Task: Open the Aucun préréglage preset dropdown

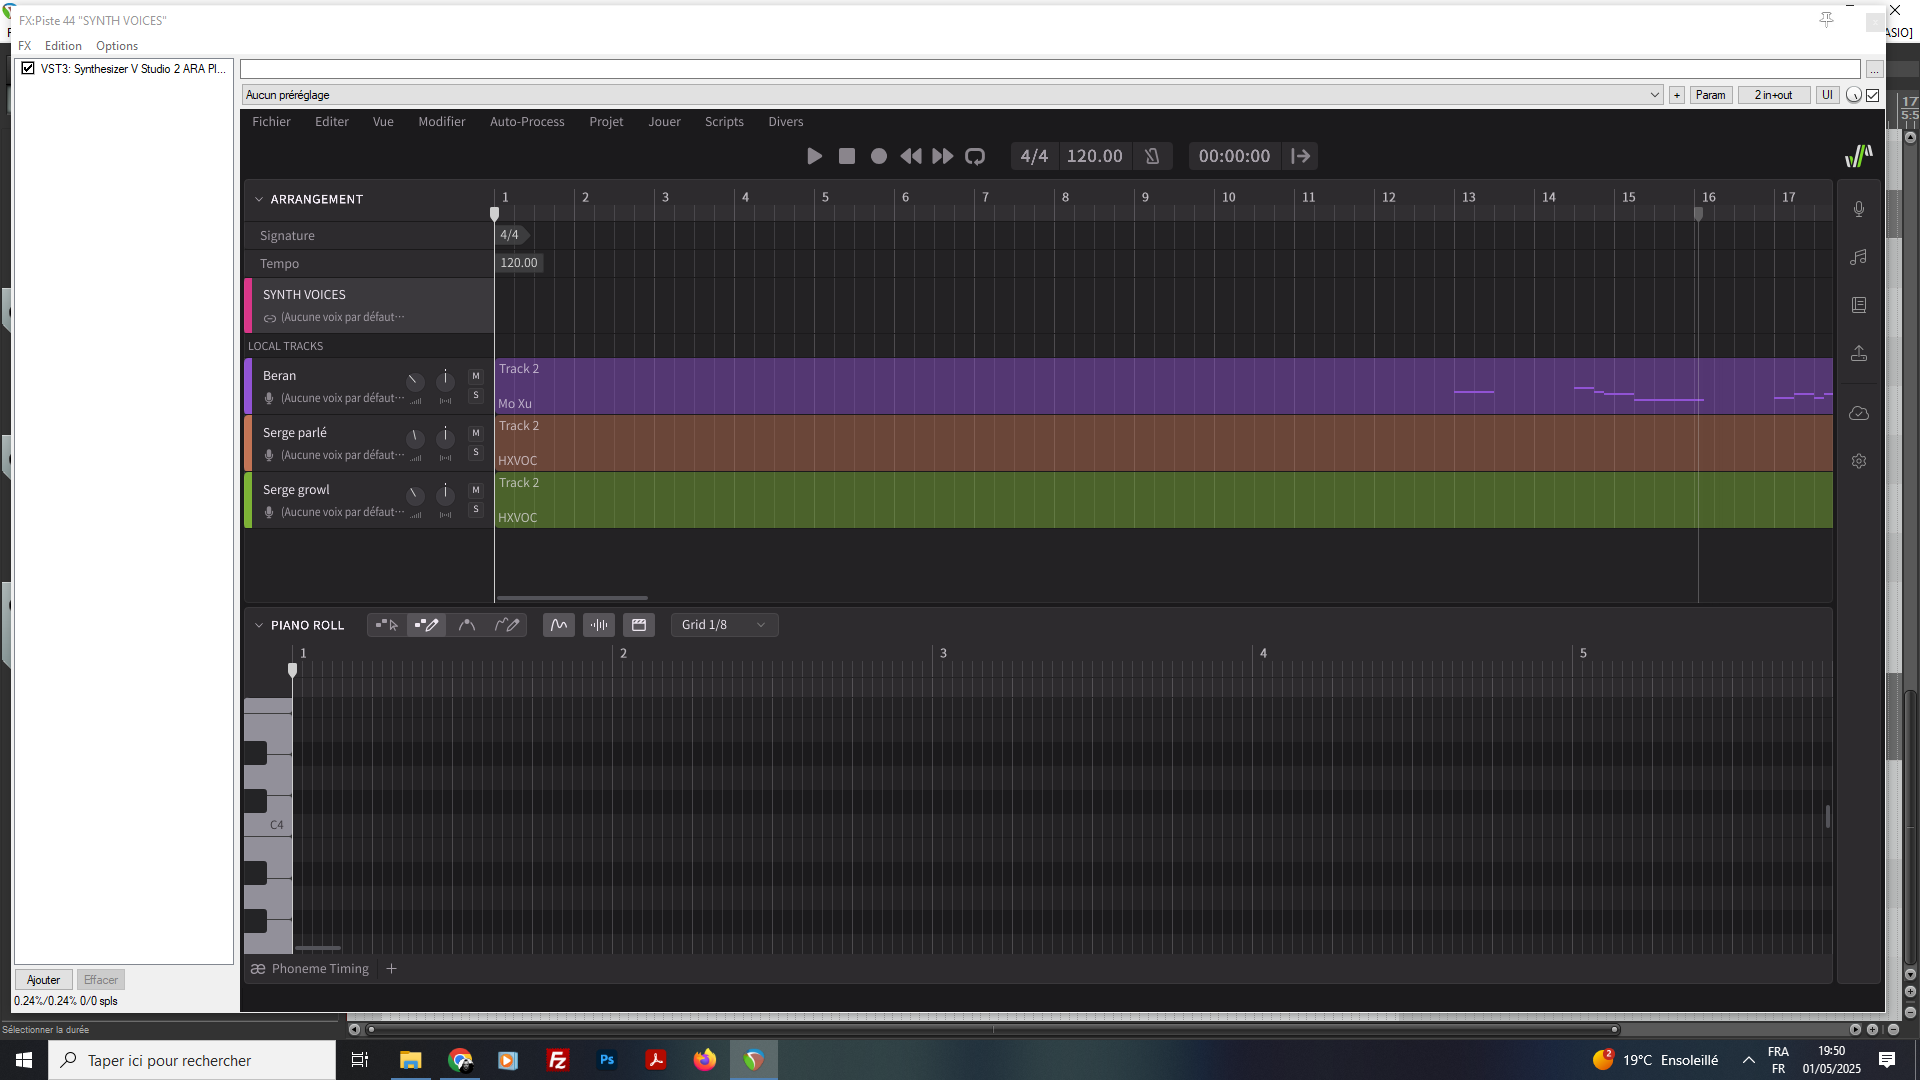Action: pos(952,95)
